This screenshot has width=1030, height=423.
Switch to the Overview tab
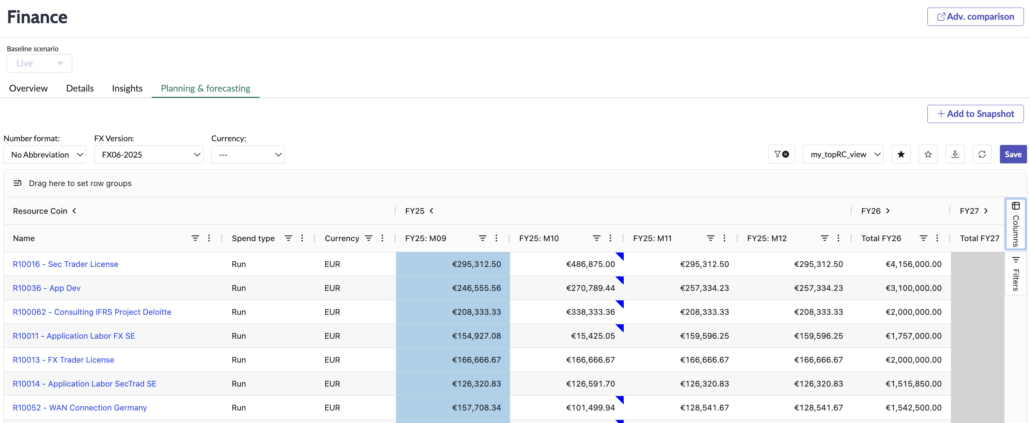pyautogui.click(x=28, y=88)
